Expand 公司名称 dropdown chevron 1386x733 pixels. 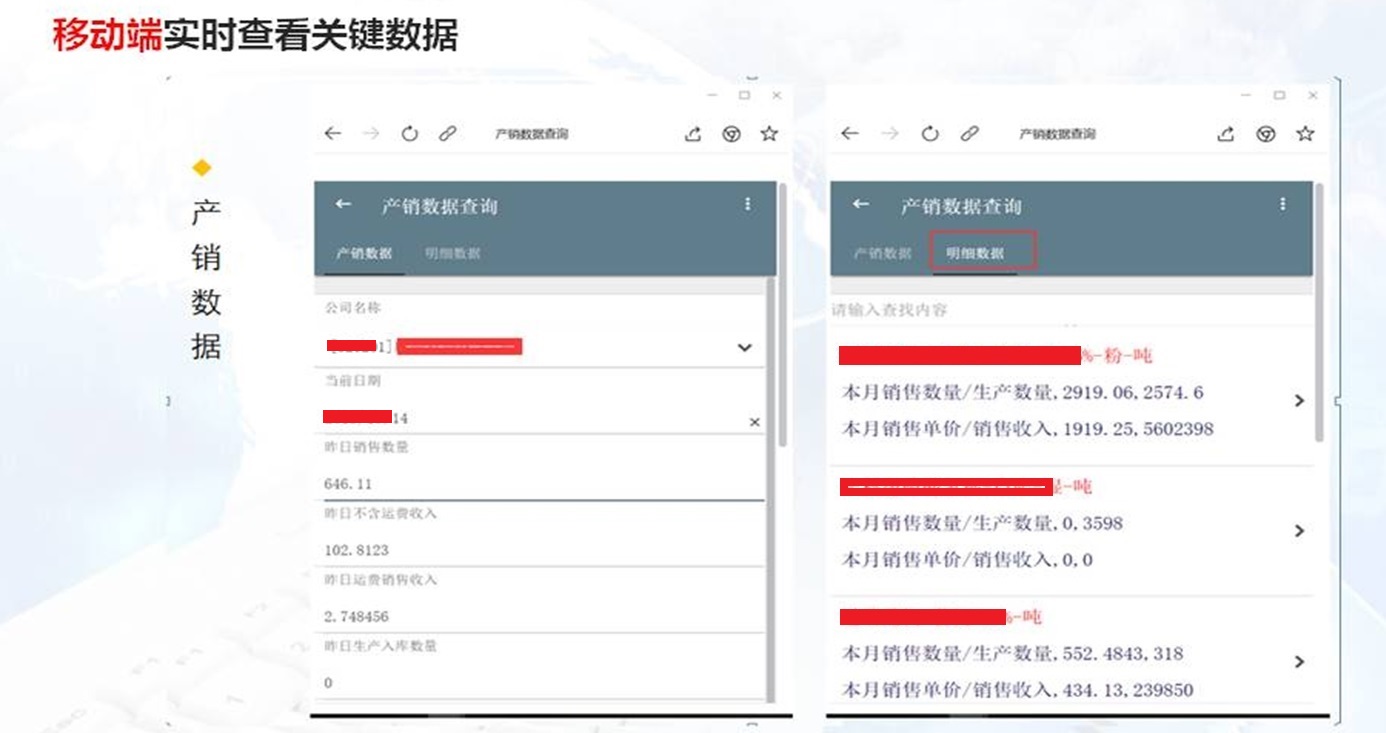(x=744, y=348)
